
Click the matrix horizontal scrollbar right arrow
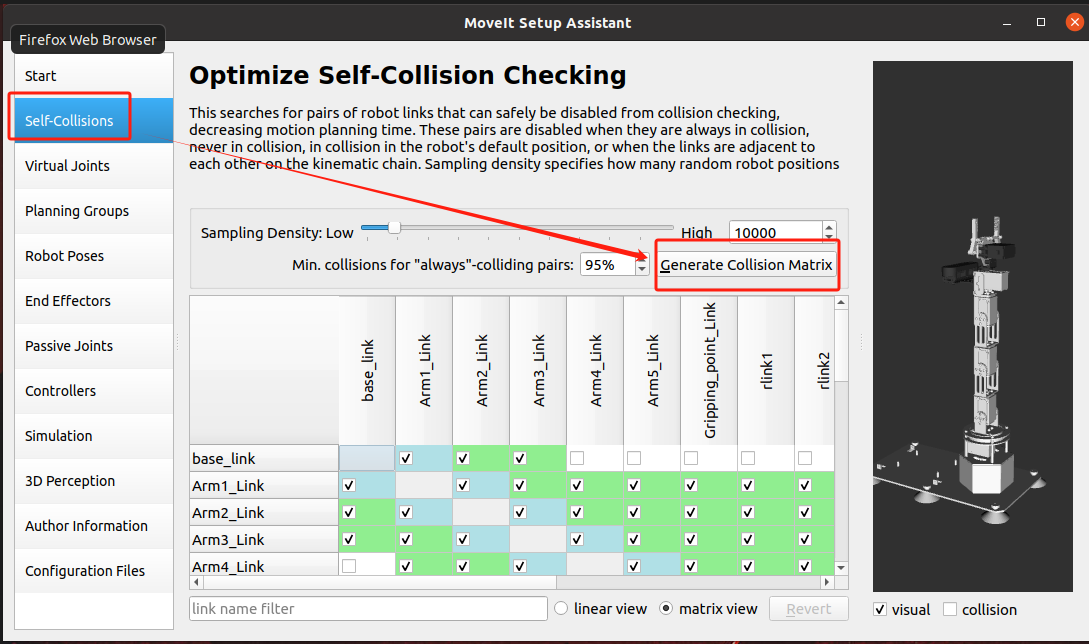click(826, 582)
